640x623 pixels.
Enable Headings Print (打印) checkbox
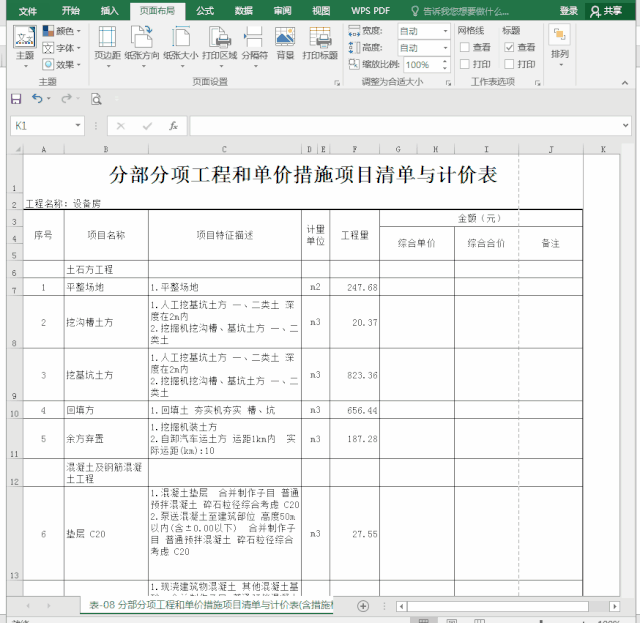(509, 64)
